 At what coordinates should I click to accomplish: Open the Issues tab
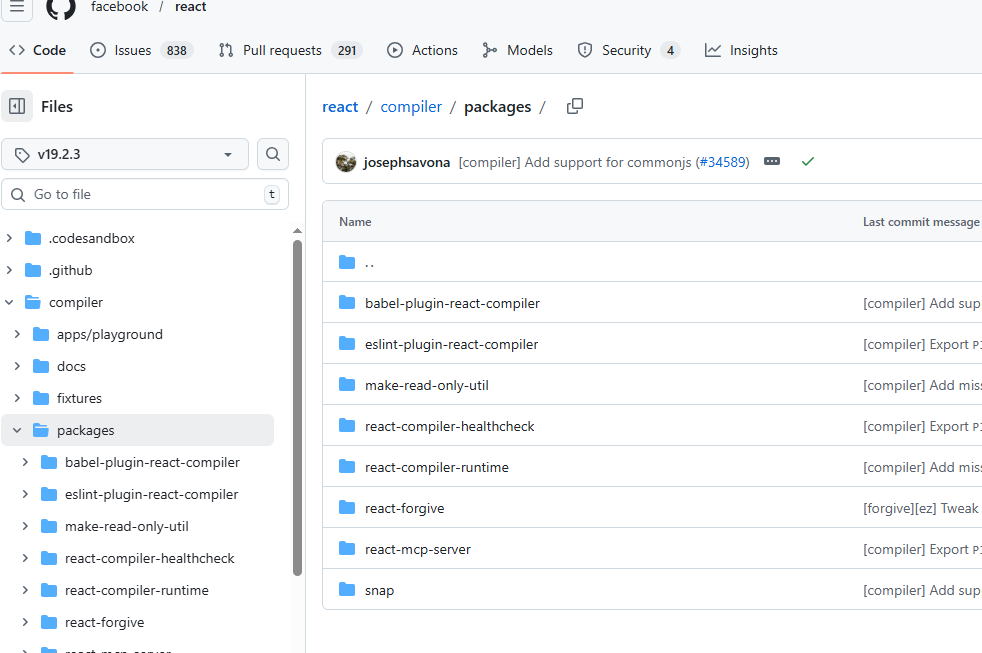tap(142, 50)
